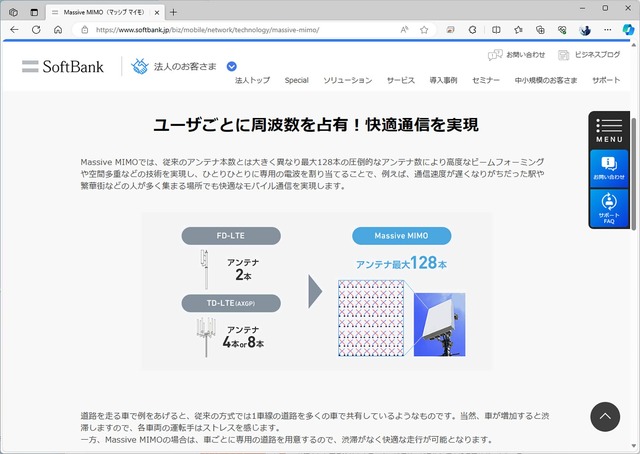Click the floating お問い合わせ button
Screen dimensions: 640x454
(x=609, y=169)
